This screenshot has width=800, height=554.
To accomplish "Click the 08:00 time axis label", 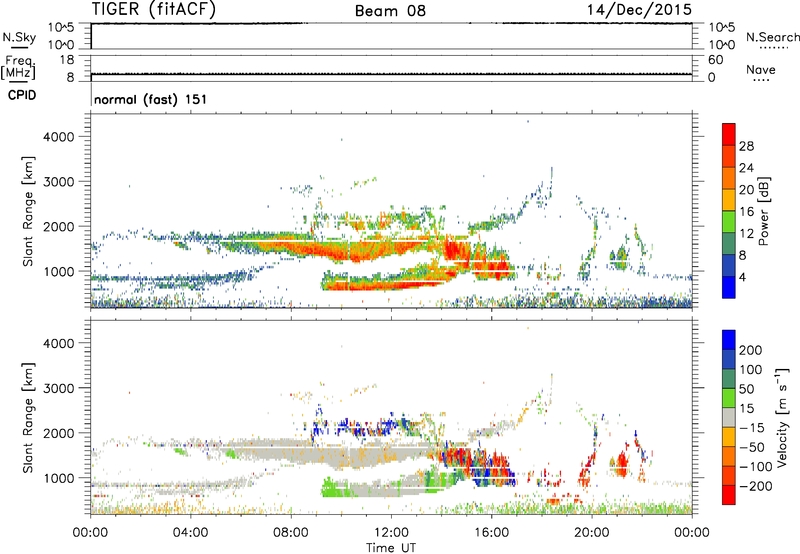I will [x=291, y=533].
